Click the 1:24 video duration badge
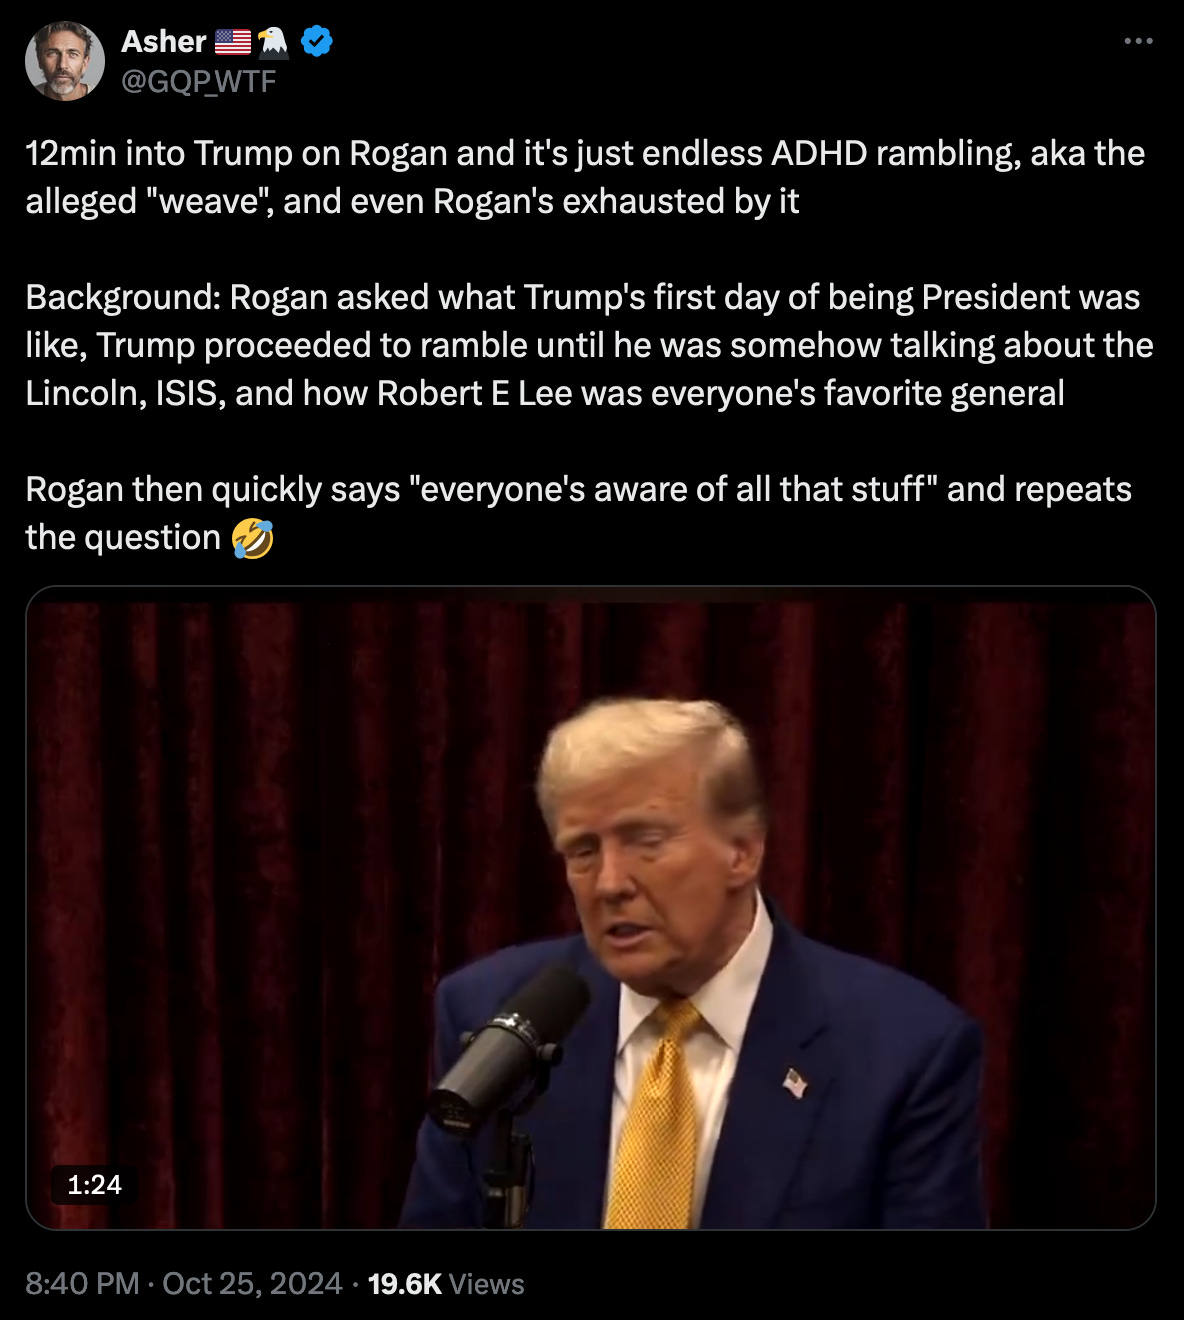This screenshot has height=1320, width=1184. pyautogui.click(x=94, y=1185)
